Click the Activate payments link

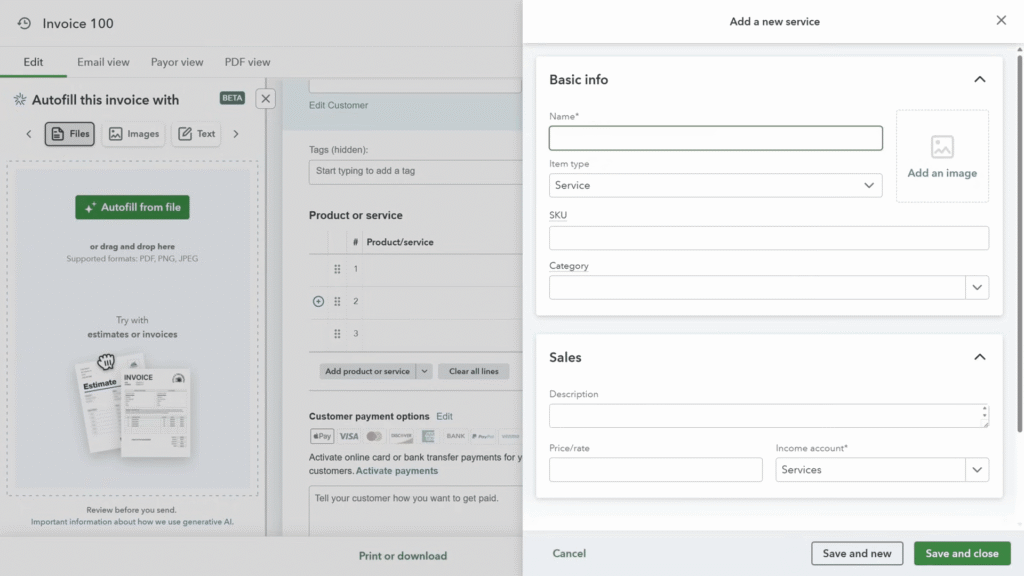pos(397,471)
